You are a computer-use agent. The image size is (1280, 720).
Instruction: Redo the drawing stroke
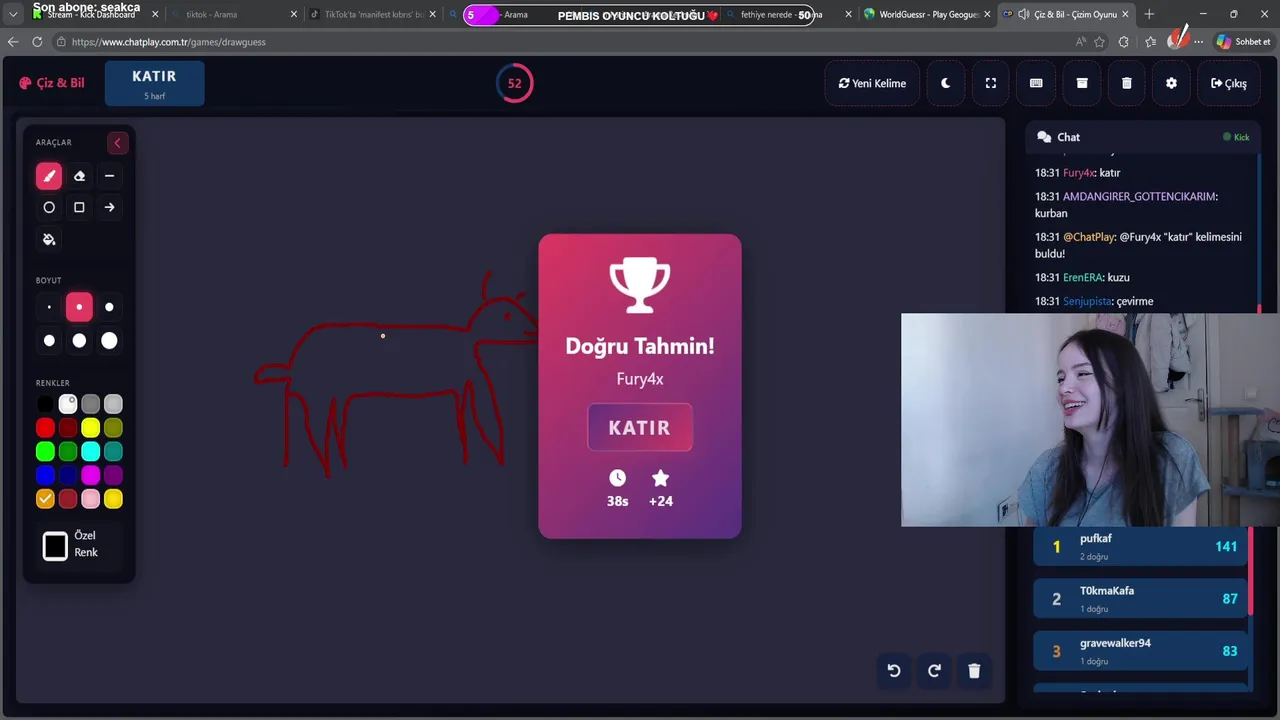point(934,671)
